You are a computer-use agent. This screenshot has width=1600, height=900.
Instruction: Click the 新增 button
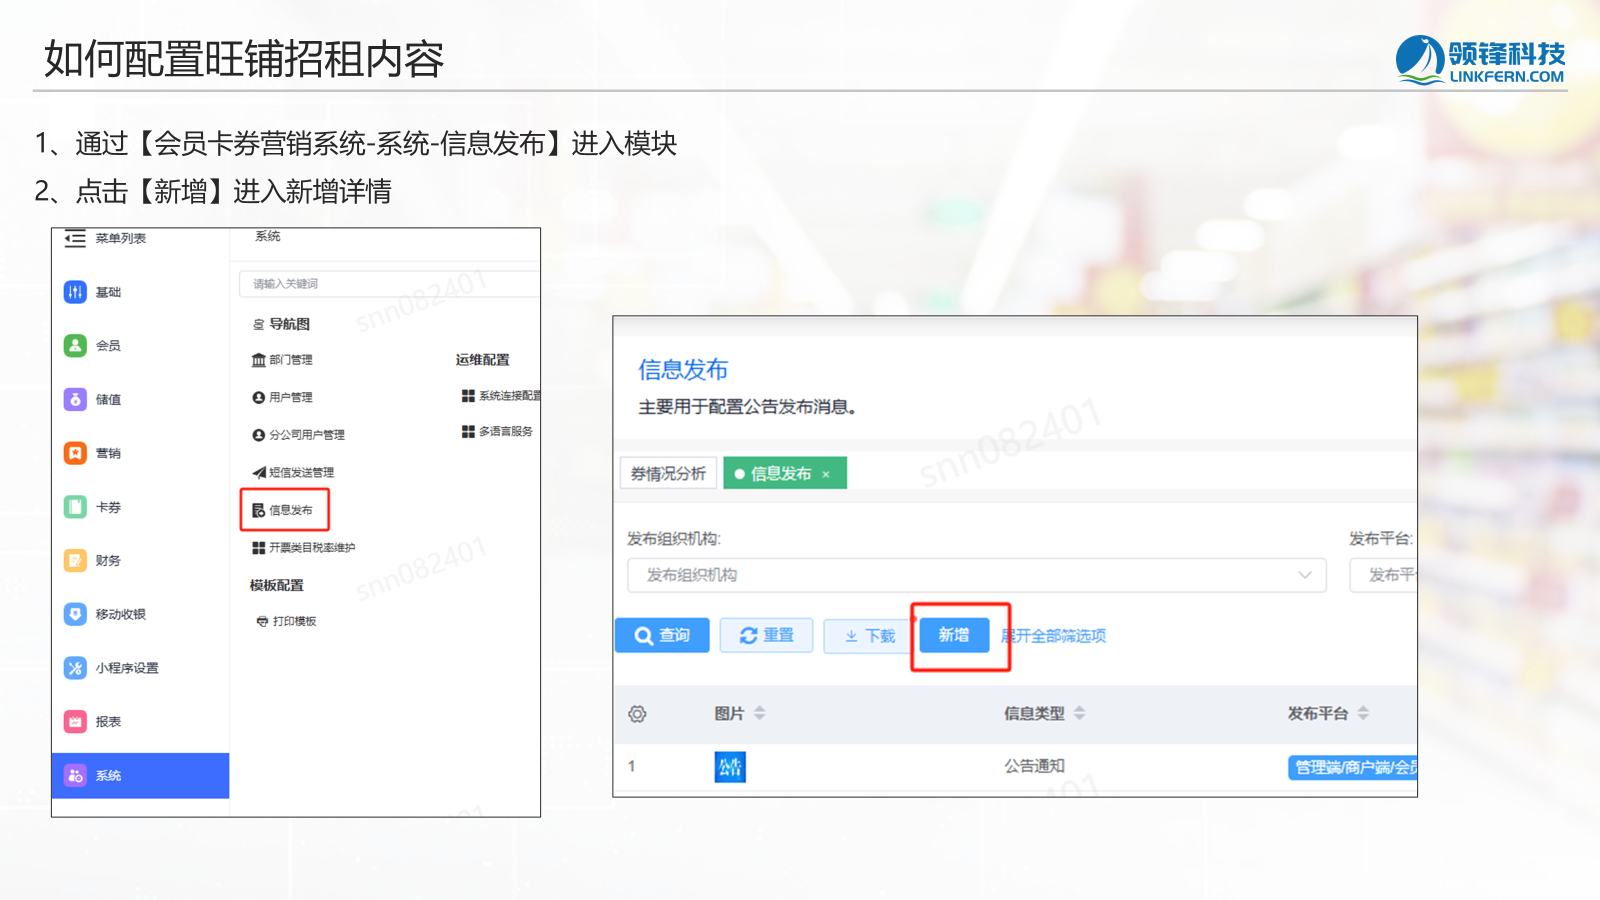954,635
